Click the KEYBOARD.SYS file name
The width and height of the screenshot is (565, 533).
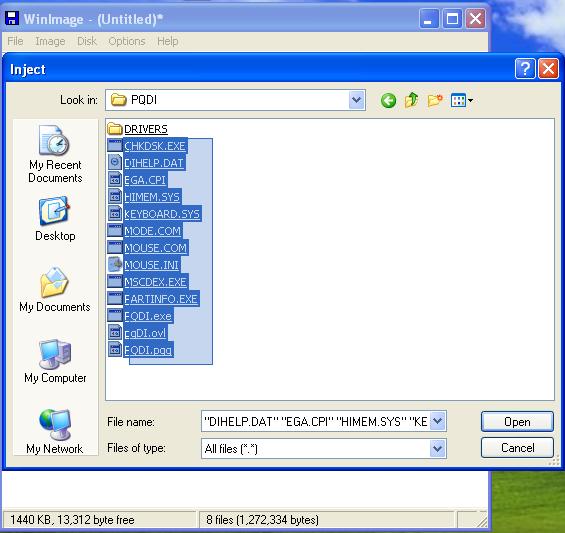coord(162,214)
